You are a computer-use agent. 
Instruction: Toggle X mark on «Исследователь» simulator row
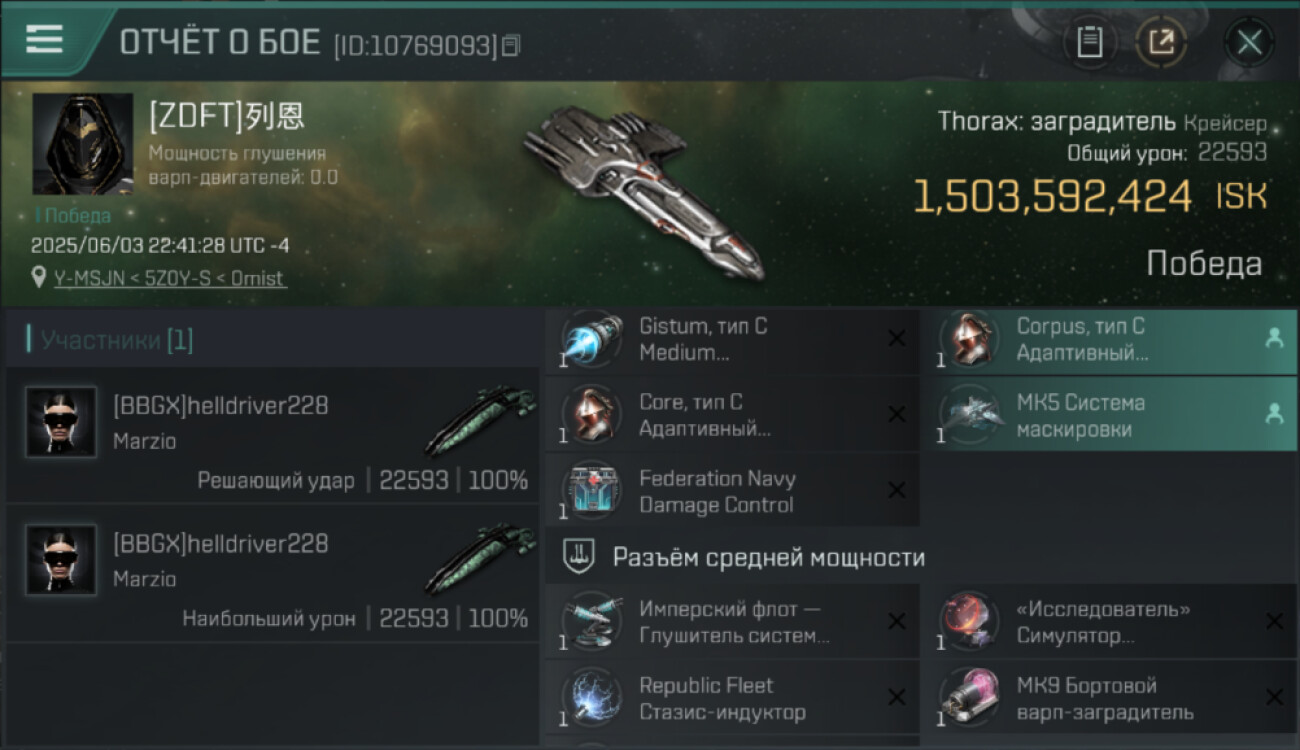1274,622
